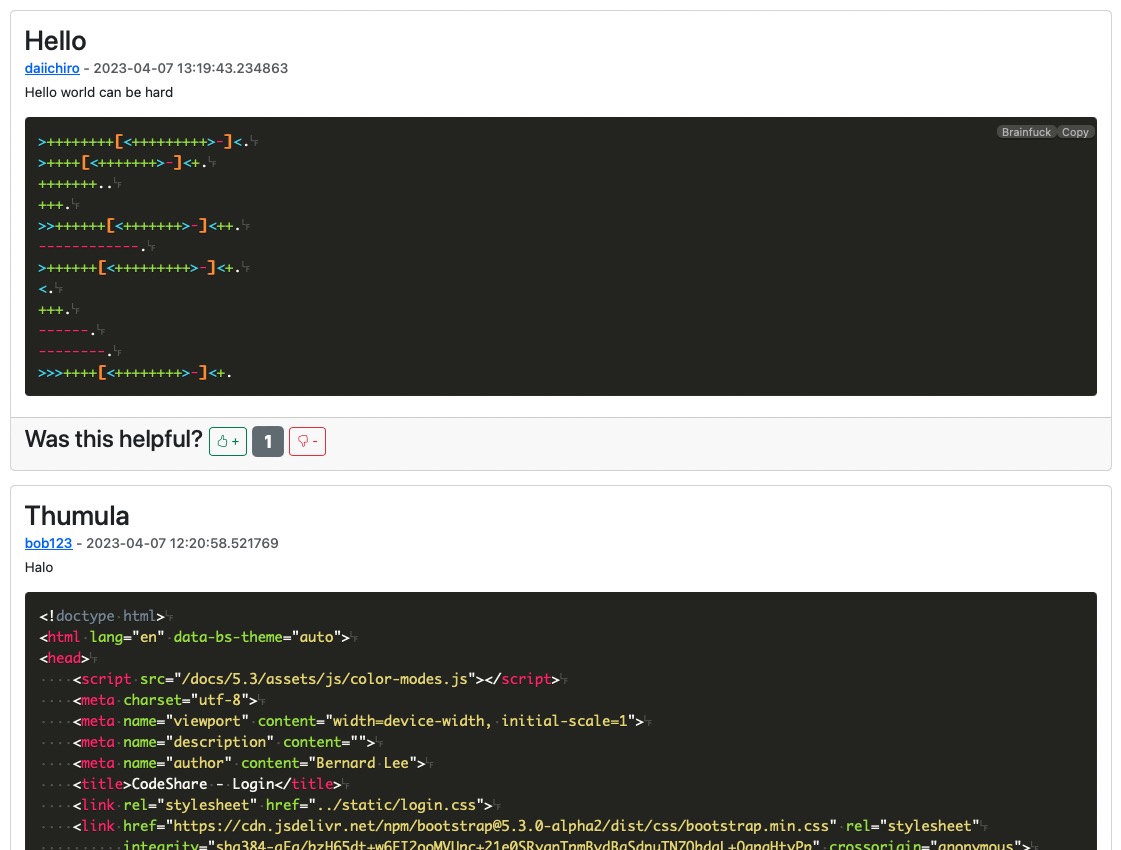Click the timestamp 2023-04-07 12:20:58.521769

(x=182, y=543)
